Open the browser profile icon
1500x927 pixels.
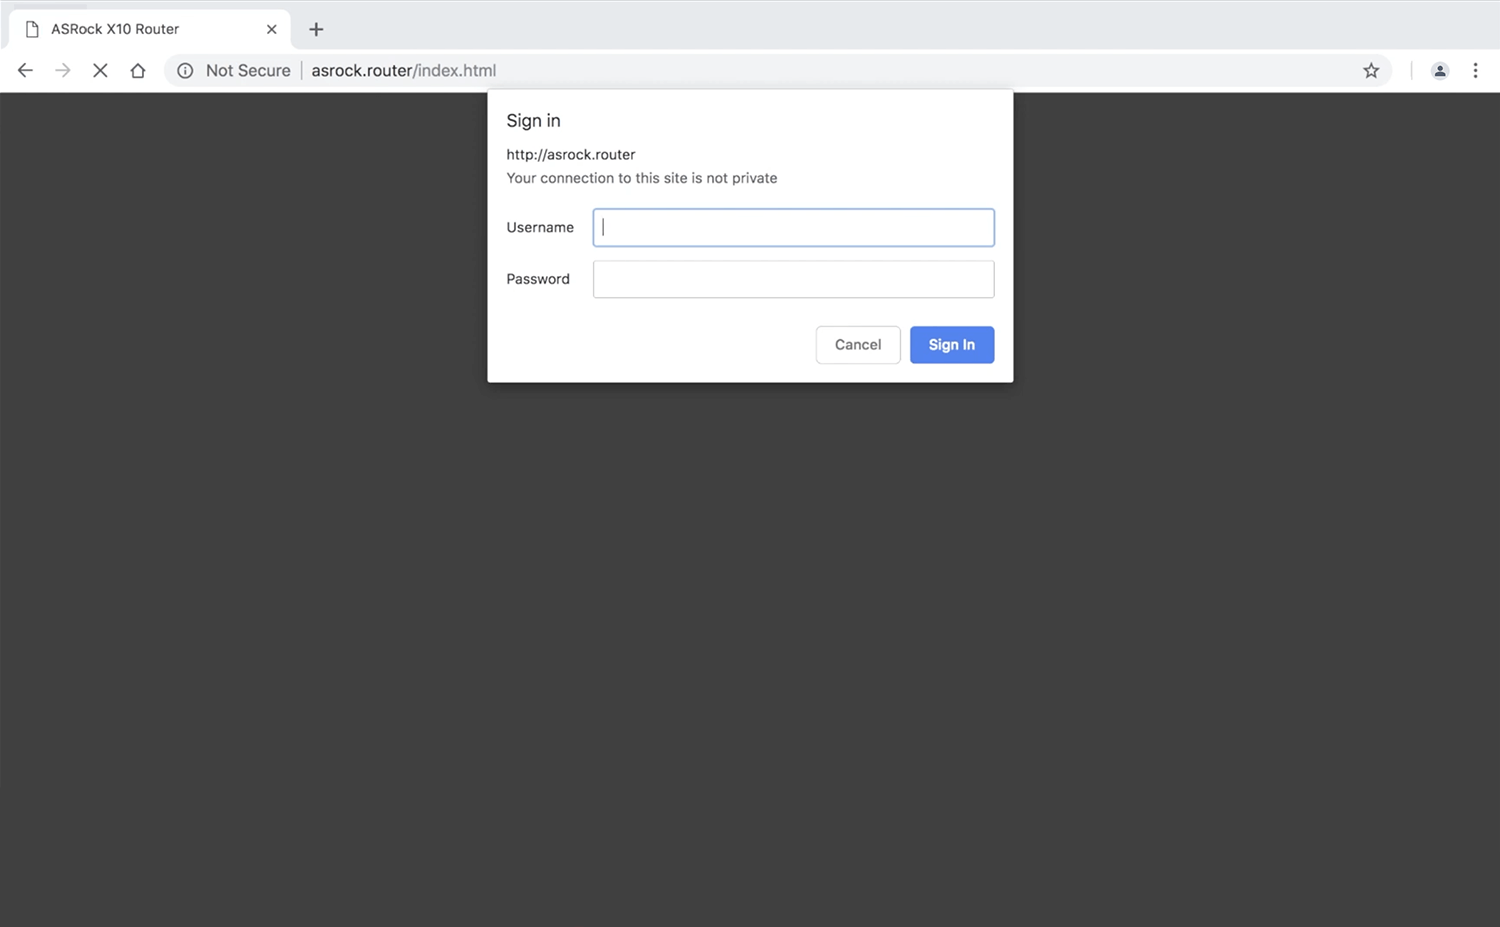(x=1440, y=70)
